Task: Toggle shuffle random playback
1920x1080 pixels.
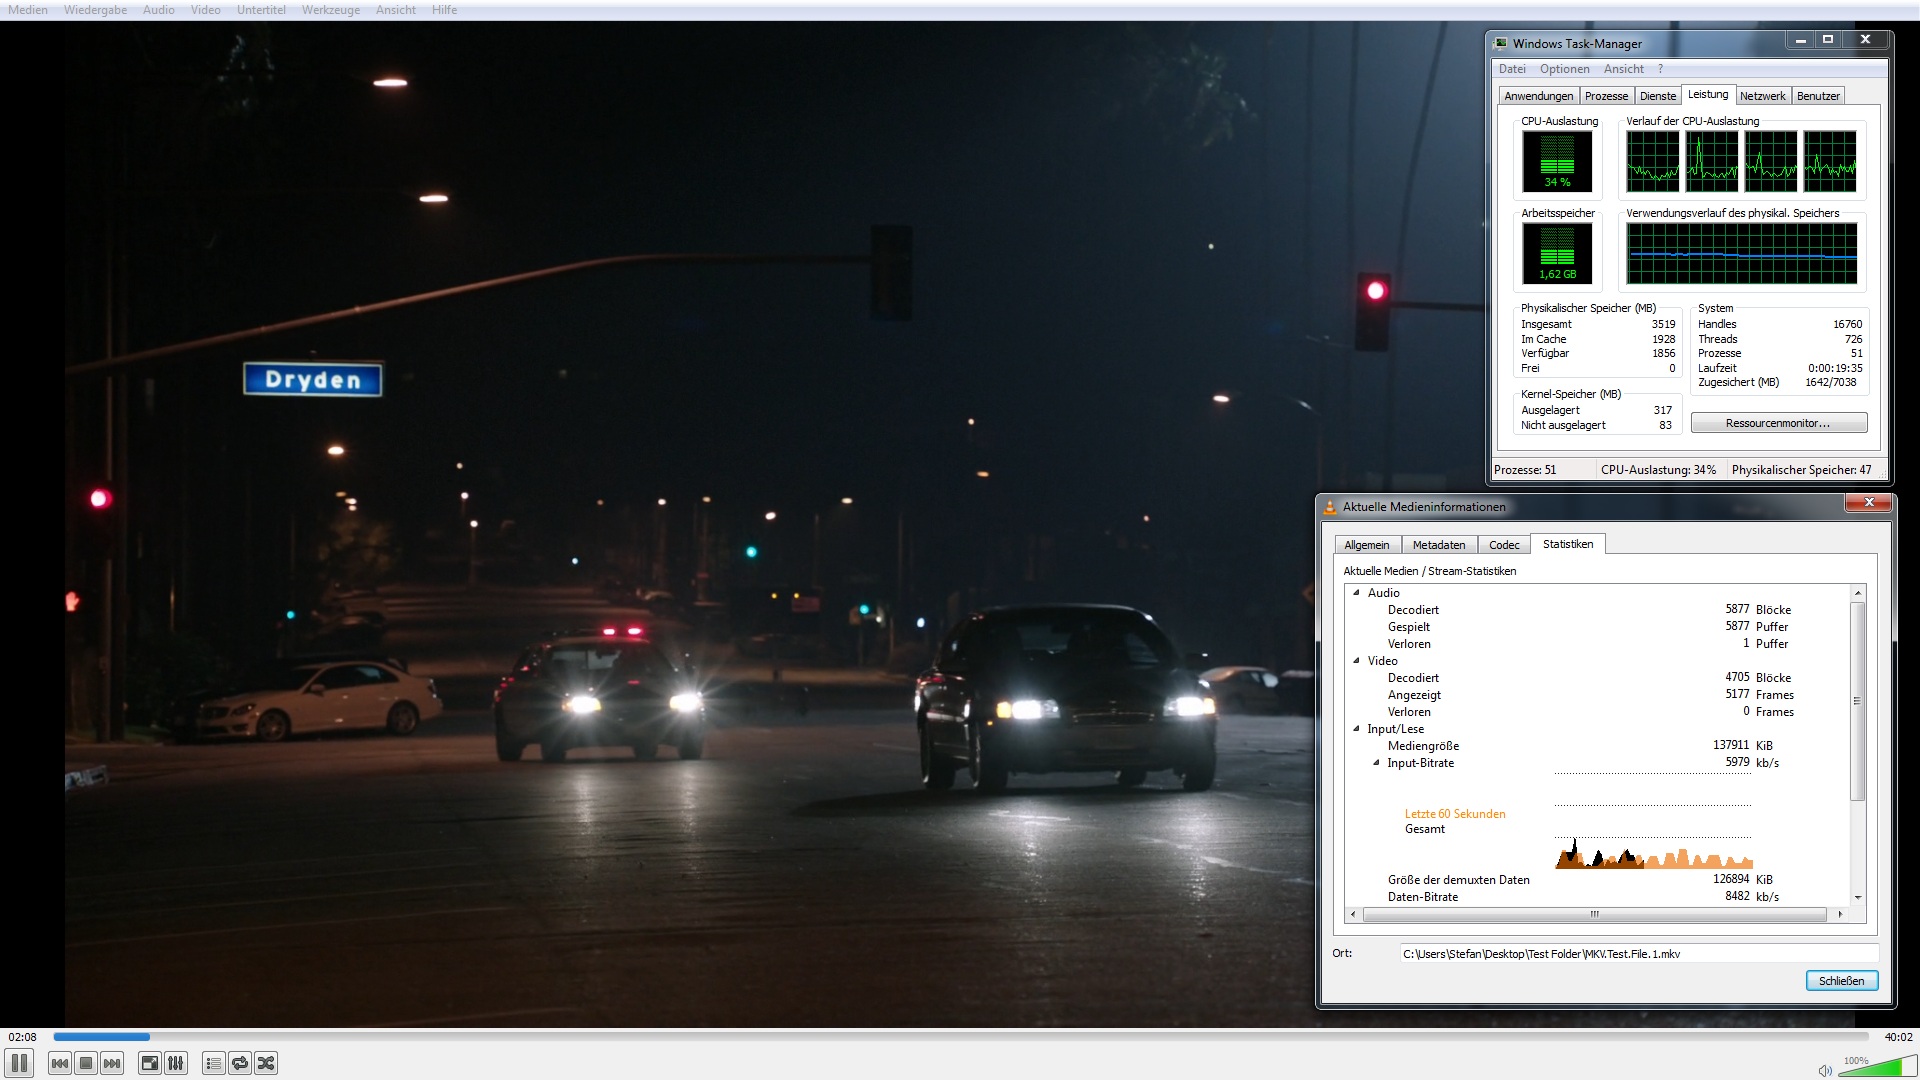Action: click(x=266, y=1063)
